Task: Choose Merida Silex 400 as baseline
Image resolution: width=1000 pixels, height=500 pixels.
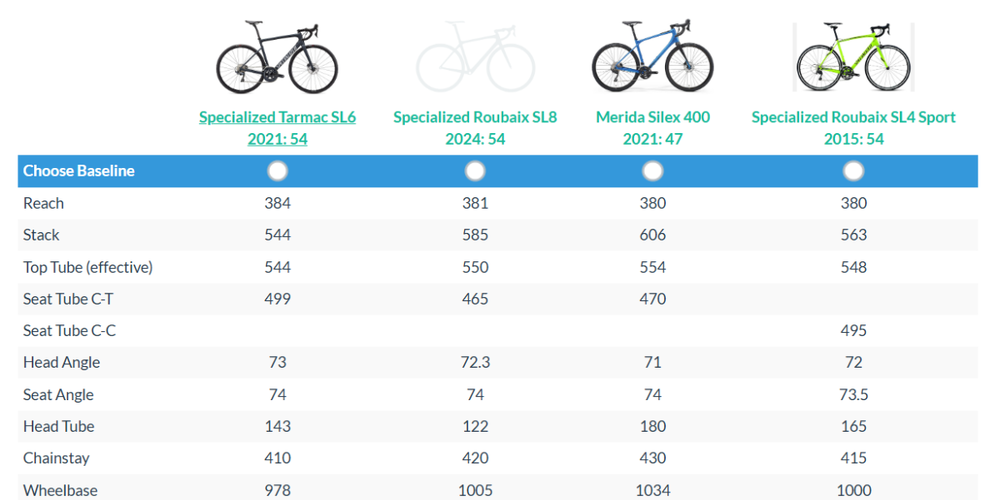Action: click(652, 171)
